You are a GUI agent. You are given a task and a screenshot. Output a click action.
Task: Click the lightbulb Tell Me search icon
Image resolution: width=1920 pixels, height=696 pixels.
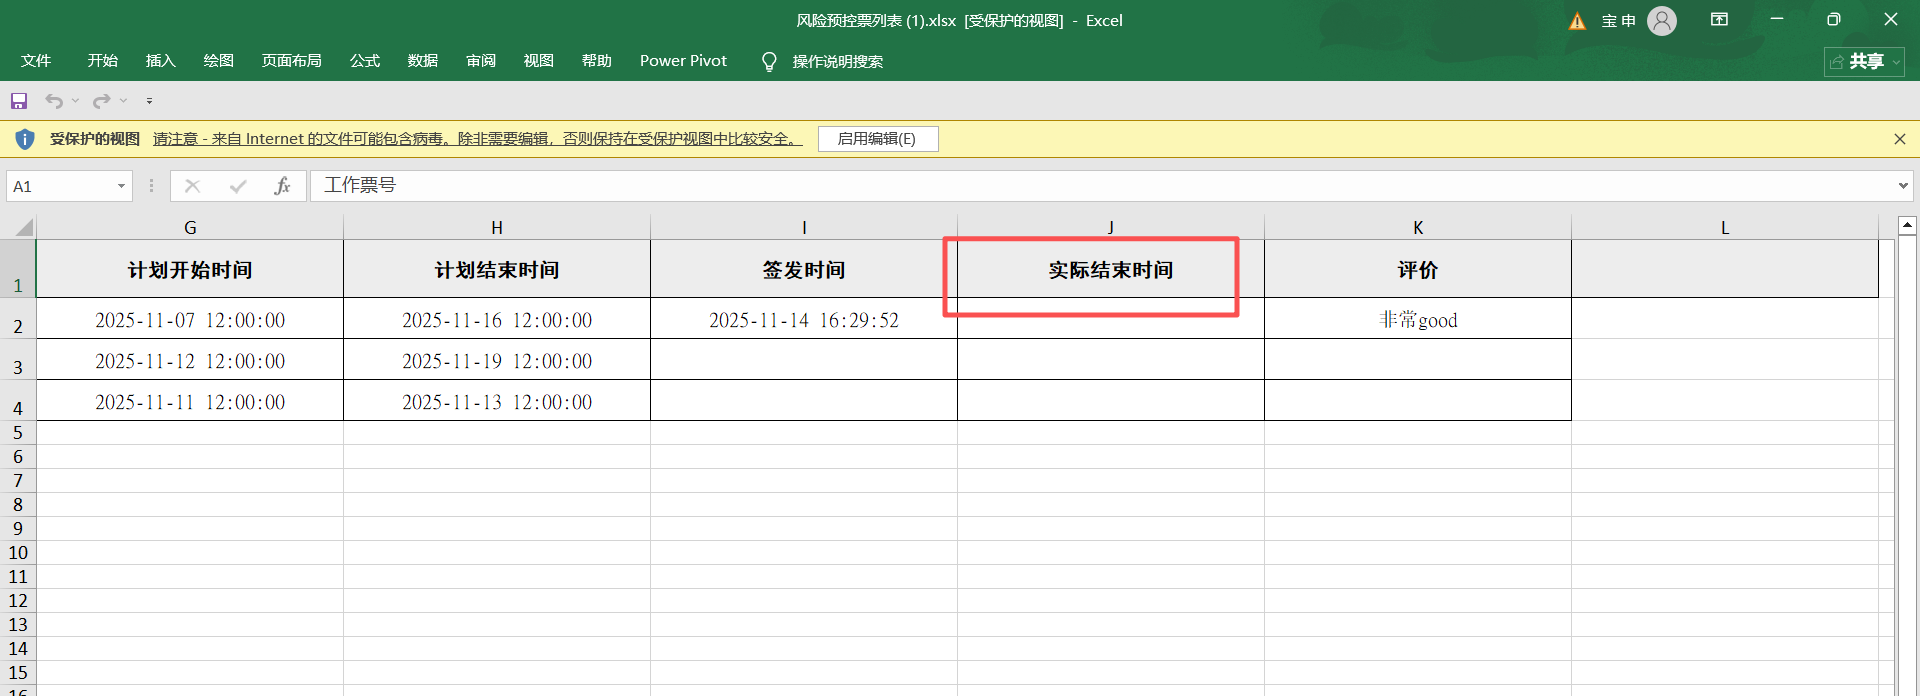pyautogui.click(x=769, y=62)
